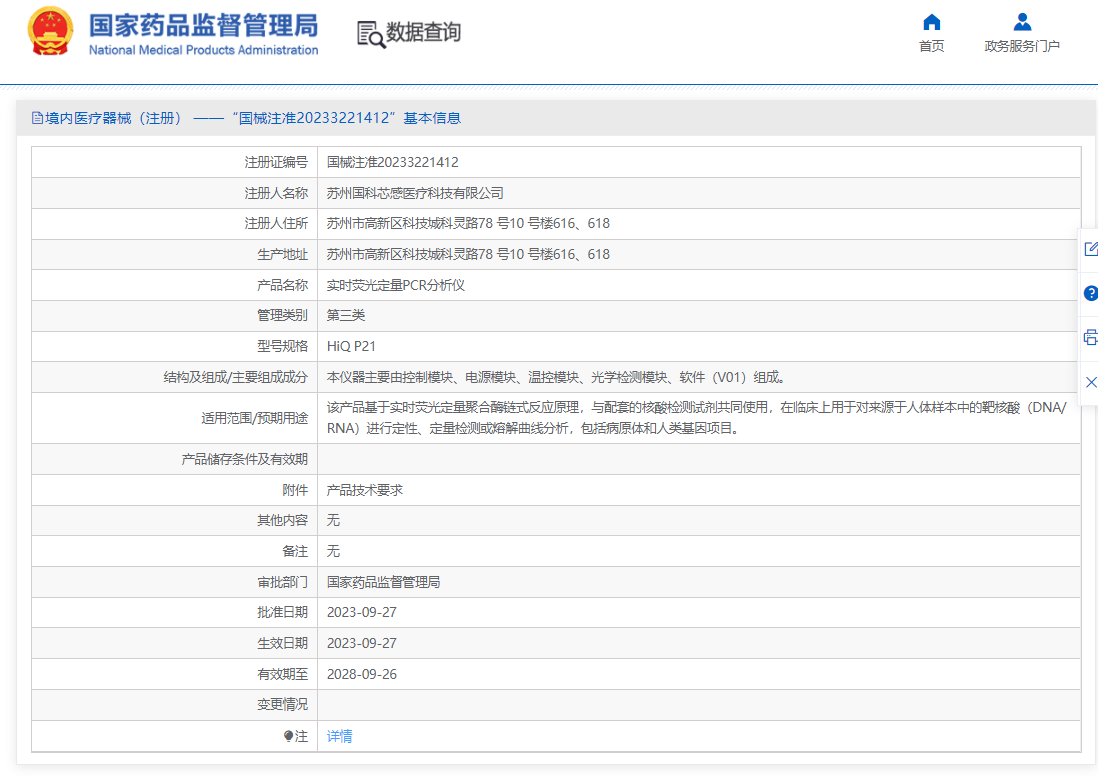Open the 详情 link in 变更情况 row

pos(337,735)
